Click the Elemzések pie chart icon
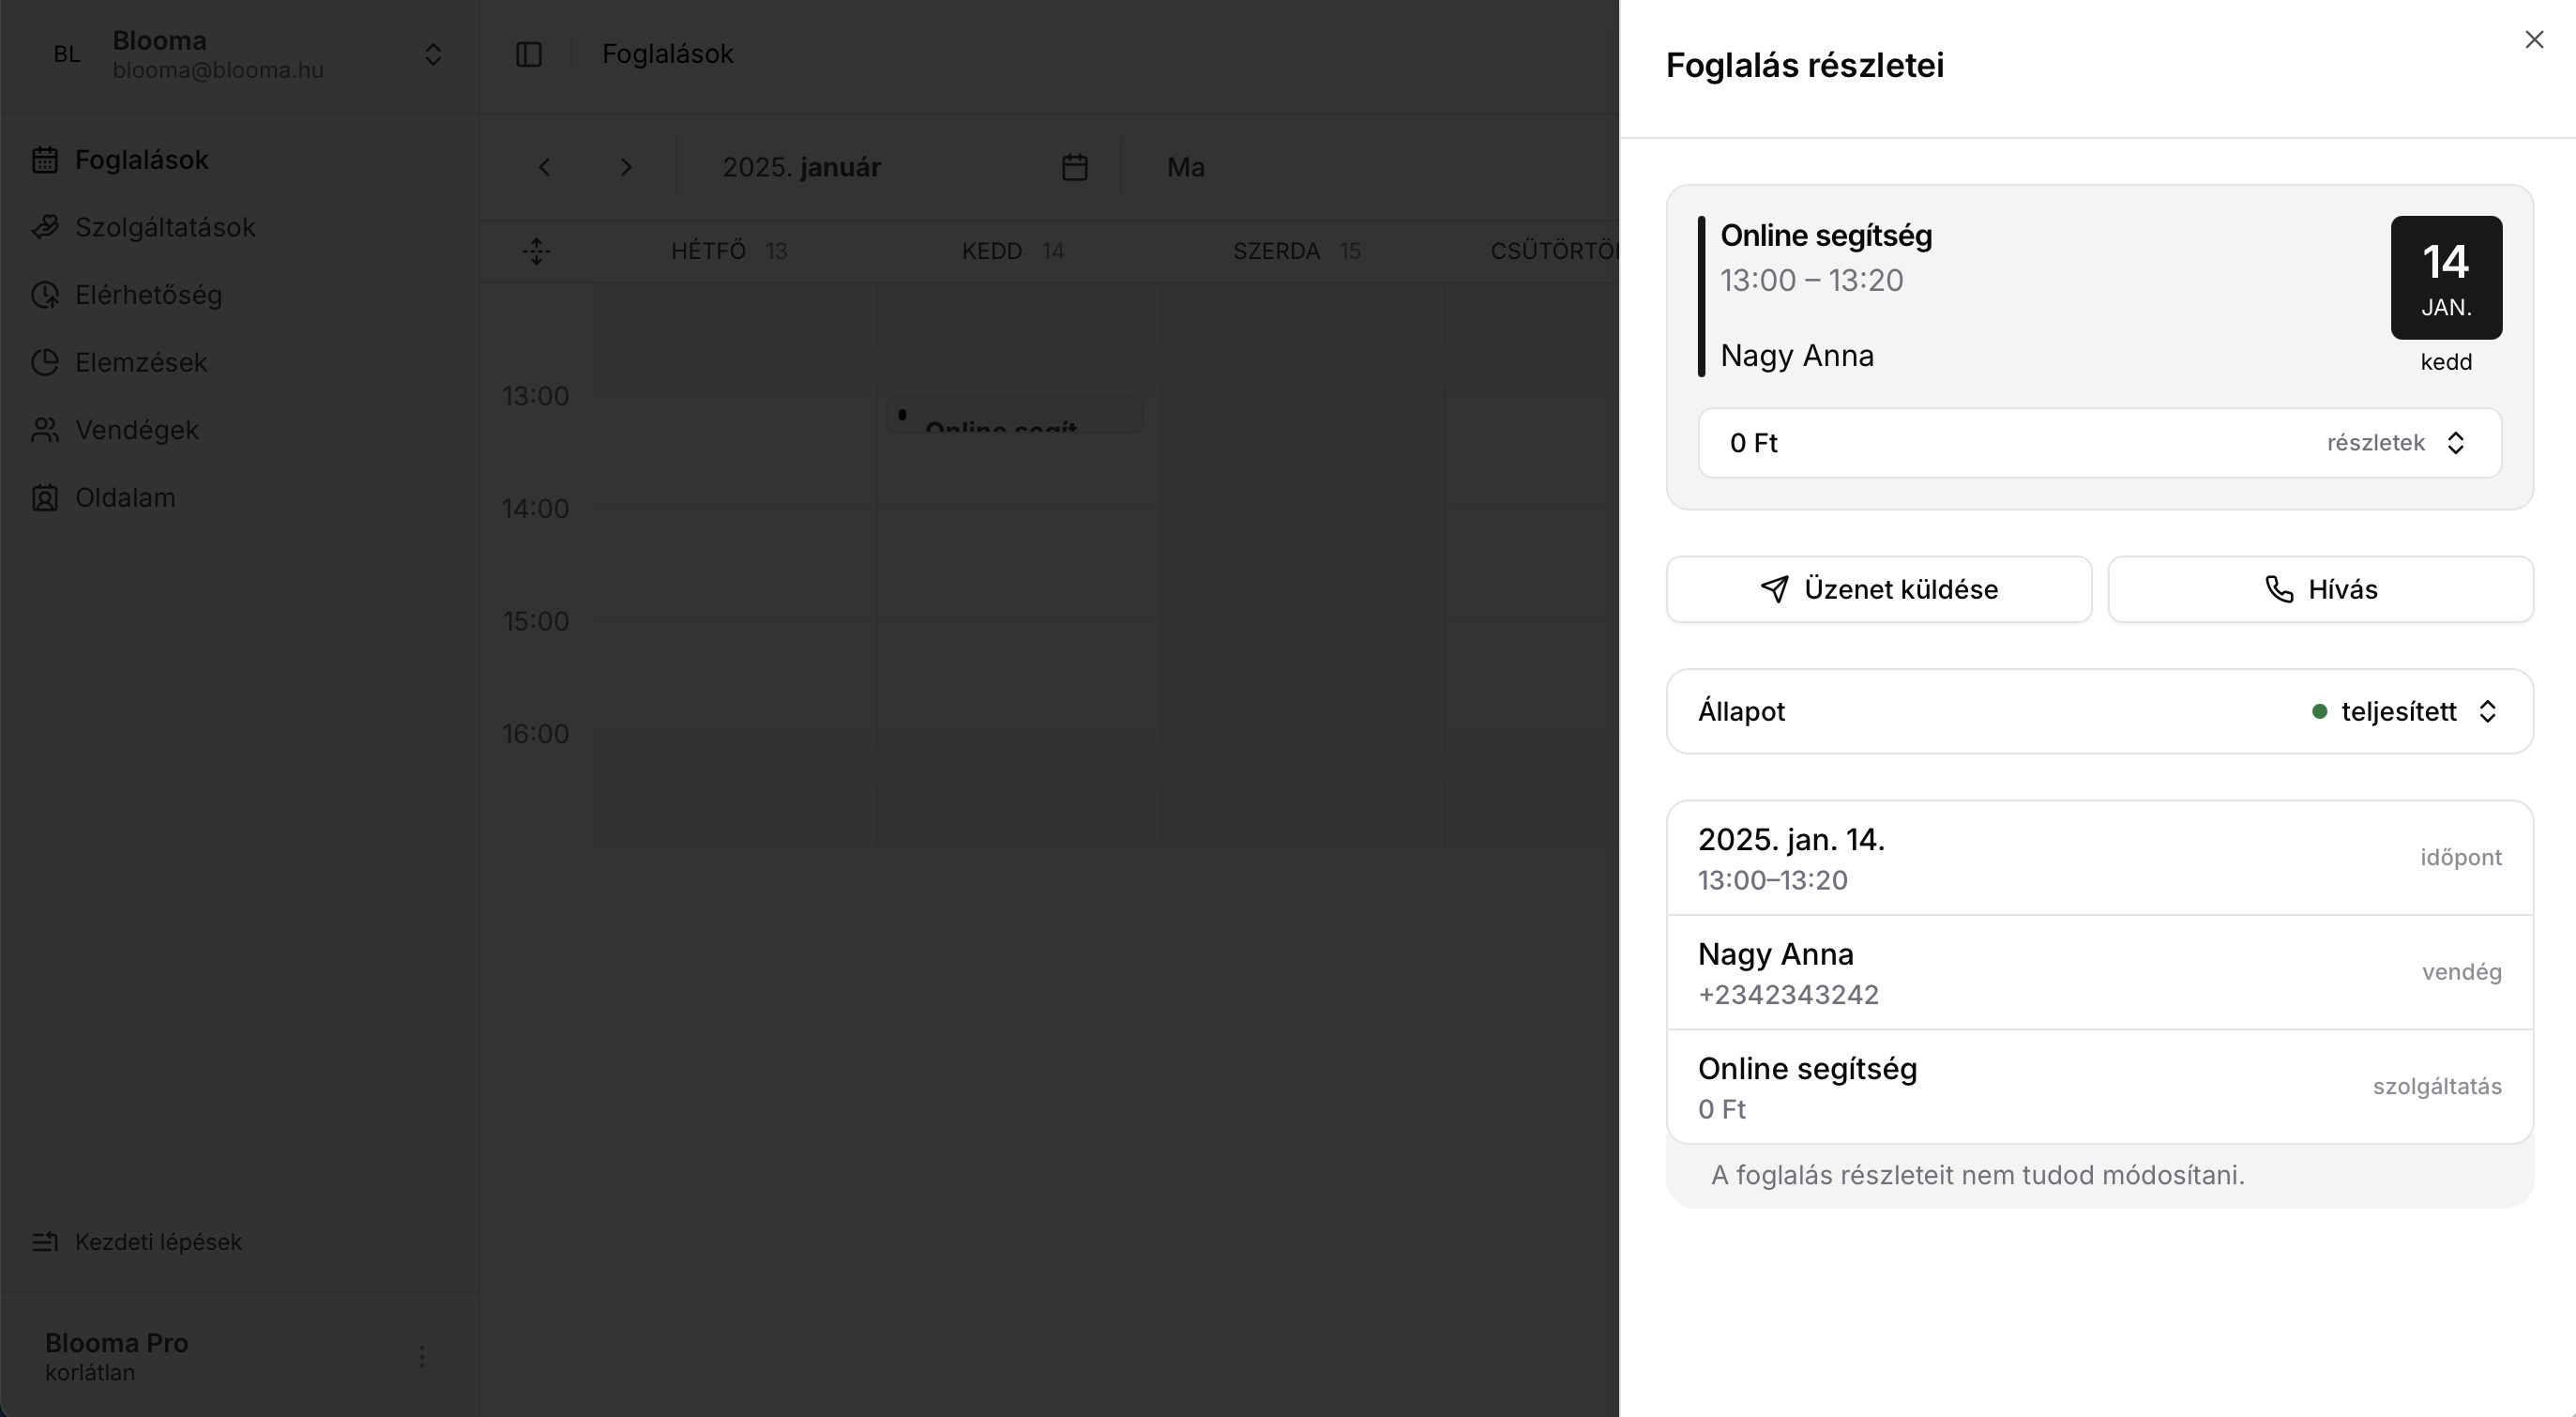2576x1417 pixels. (x=45, y=362)
